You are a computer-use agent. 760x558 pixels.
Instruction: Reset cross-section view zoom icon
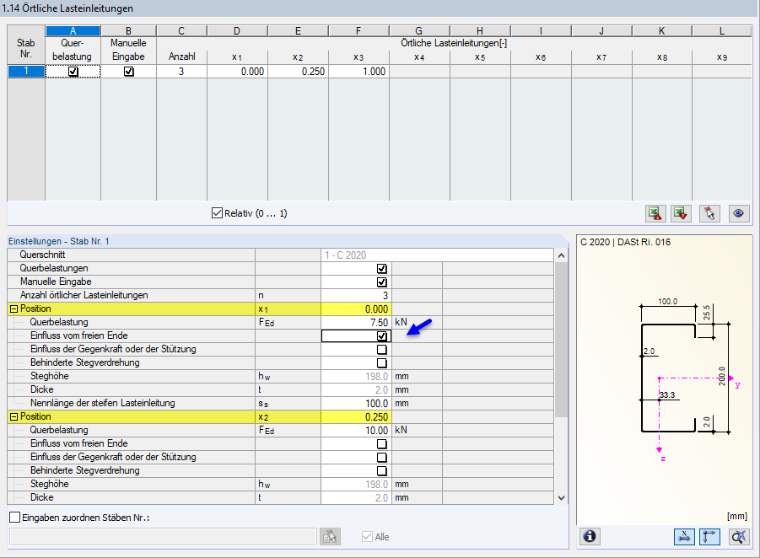coord(739,537)
